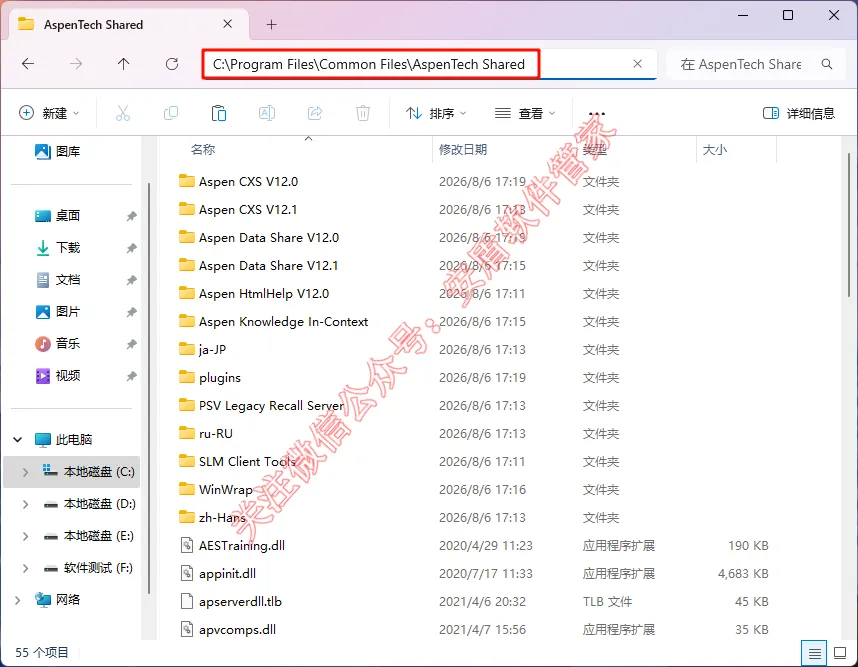Viewport: 858px width, 667px height.
Task: Open 下载 in the sidebar
Action: coord(58,247)
